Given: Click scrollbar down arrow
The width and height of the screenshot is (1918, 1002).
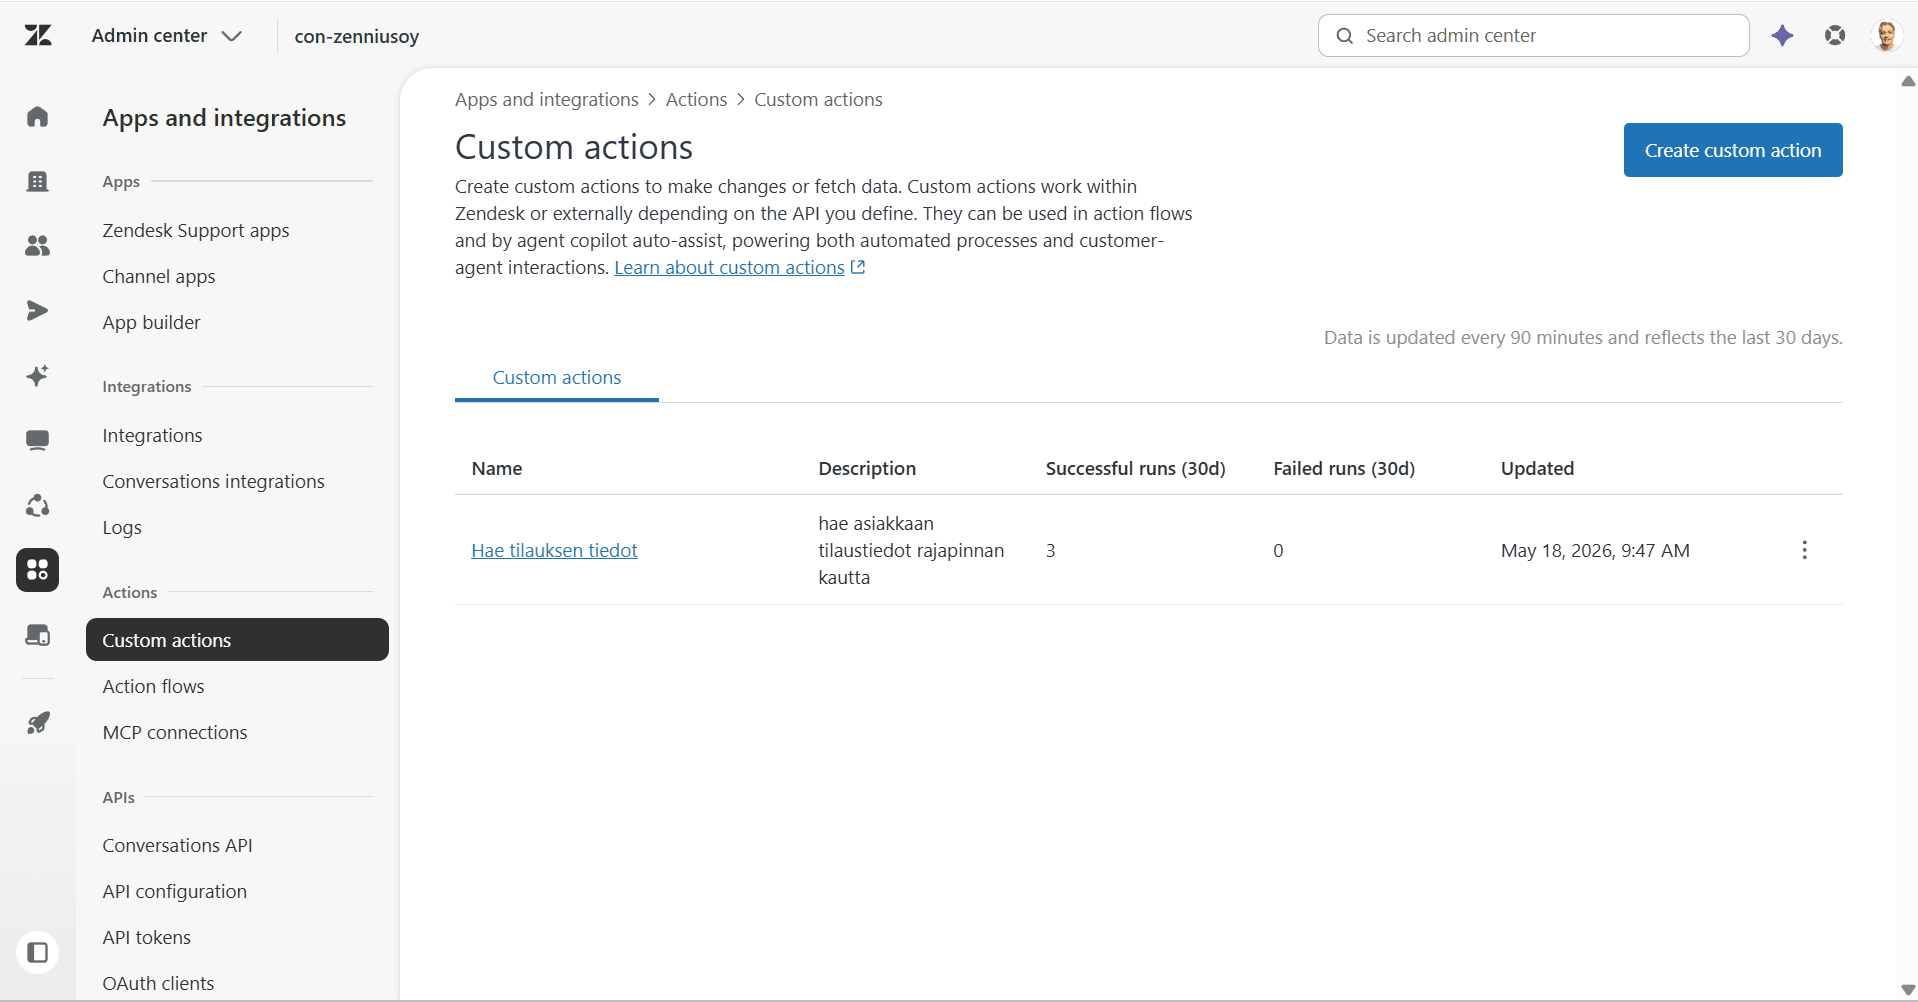Looking at the screenshot, I should pyautogui.click(x=1908, y=990).
